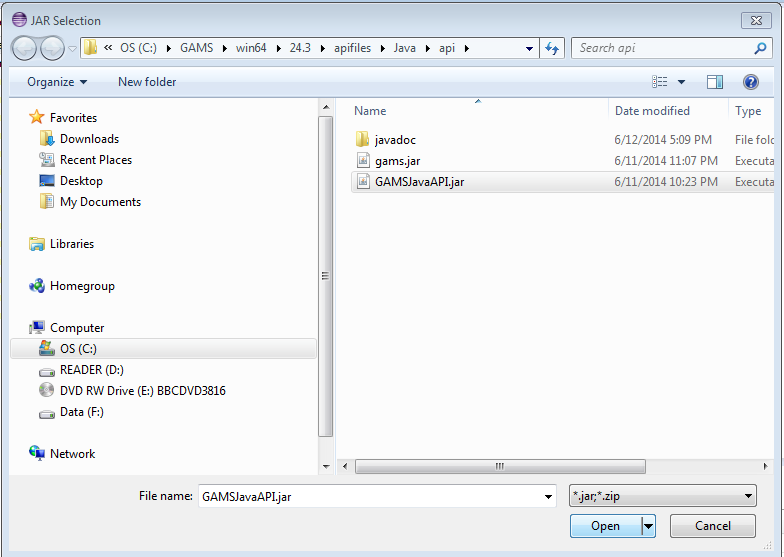This screenshot has width=784, height=557.
Task: Open the Organize dropdown menu
Action: [57, 82]
